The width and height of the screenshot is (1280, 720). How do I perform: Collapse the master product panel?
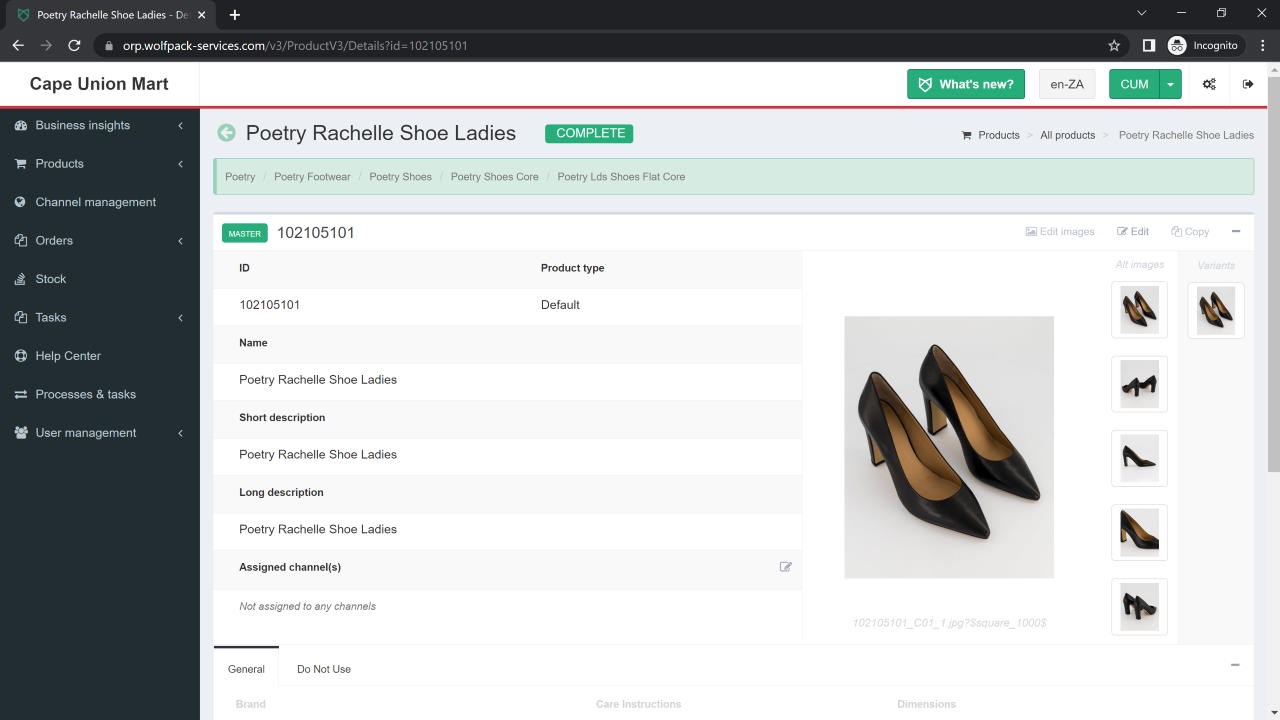(x=1236, y=231)
